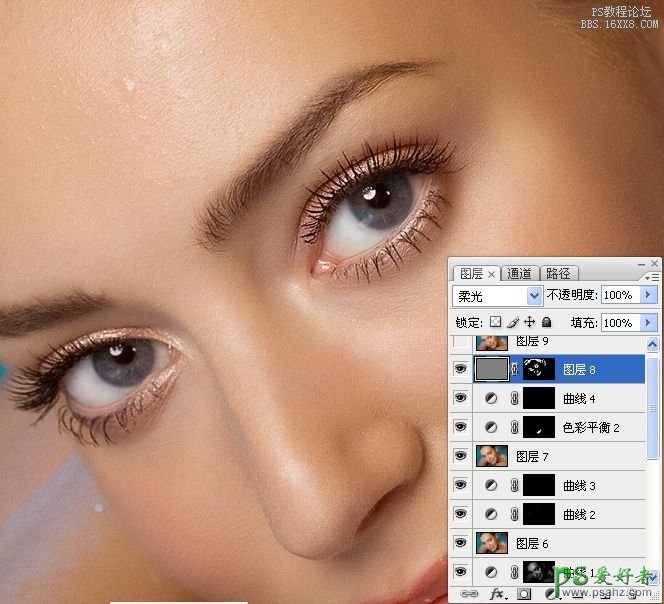The height and width of the screenshot is (604, 664).
Task: Minimize the layers panel
Action: (x=642, y=264)
